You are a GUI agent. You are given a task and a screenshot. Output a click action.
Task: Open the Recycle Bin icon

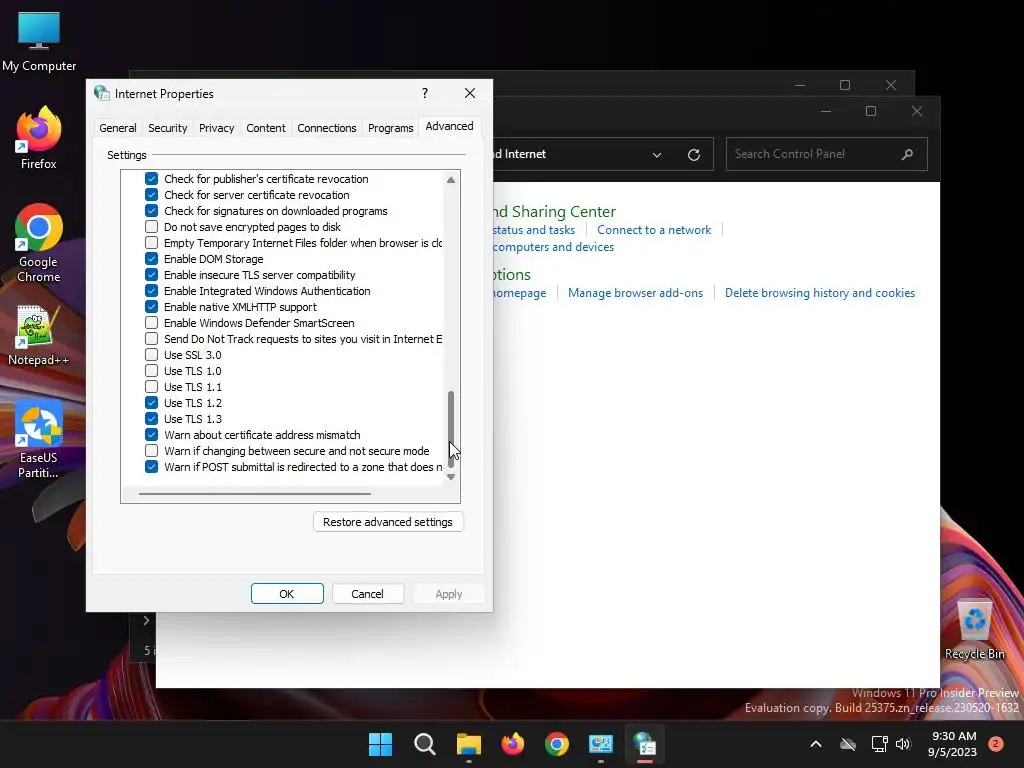click(974, 628)
